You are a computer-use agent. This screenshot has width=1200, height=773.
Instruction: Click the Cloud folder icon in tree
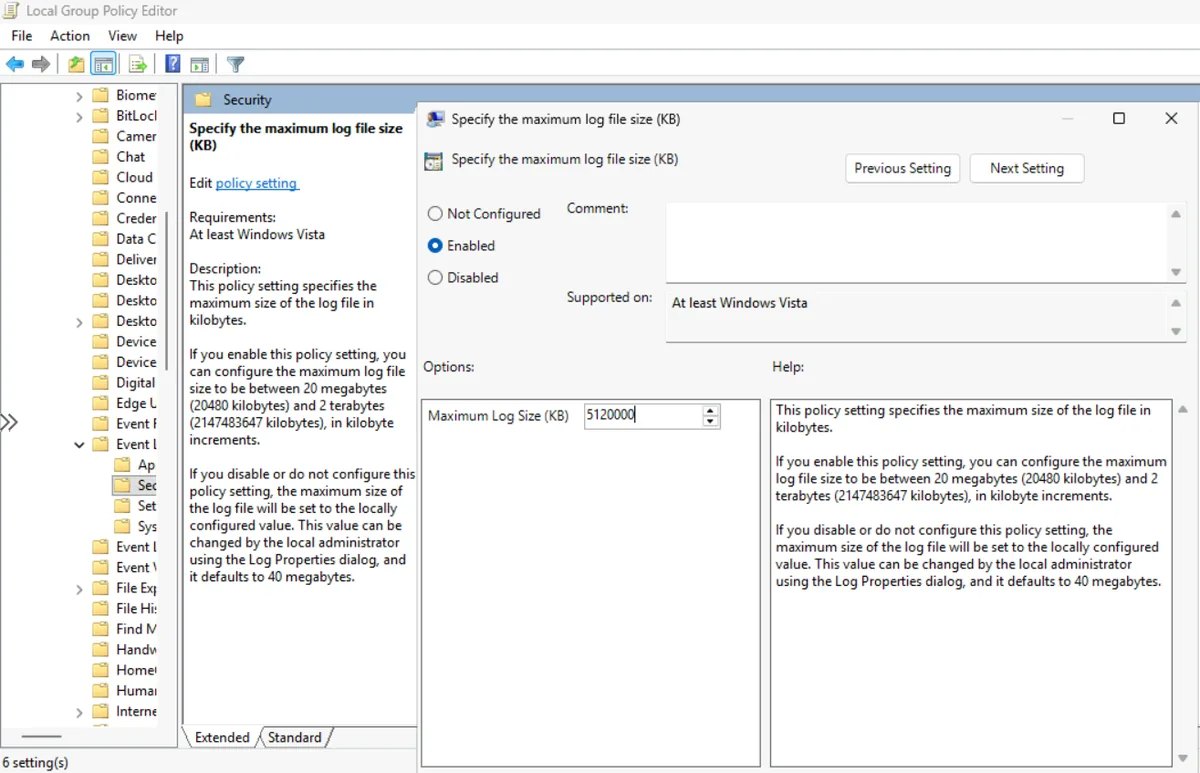100,177
